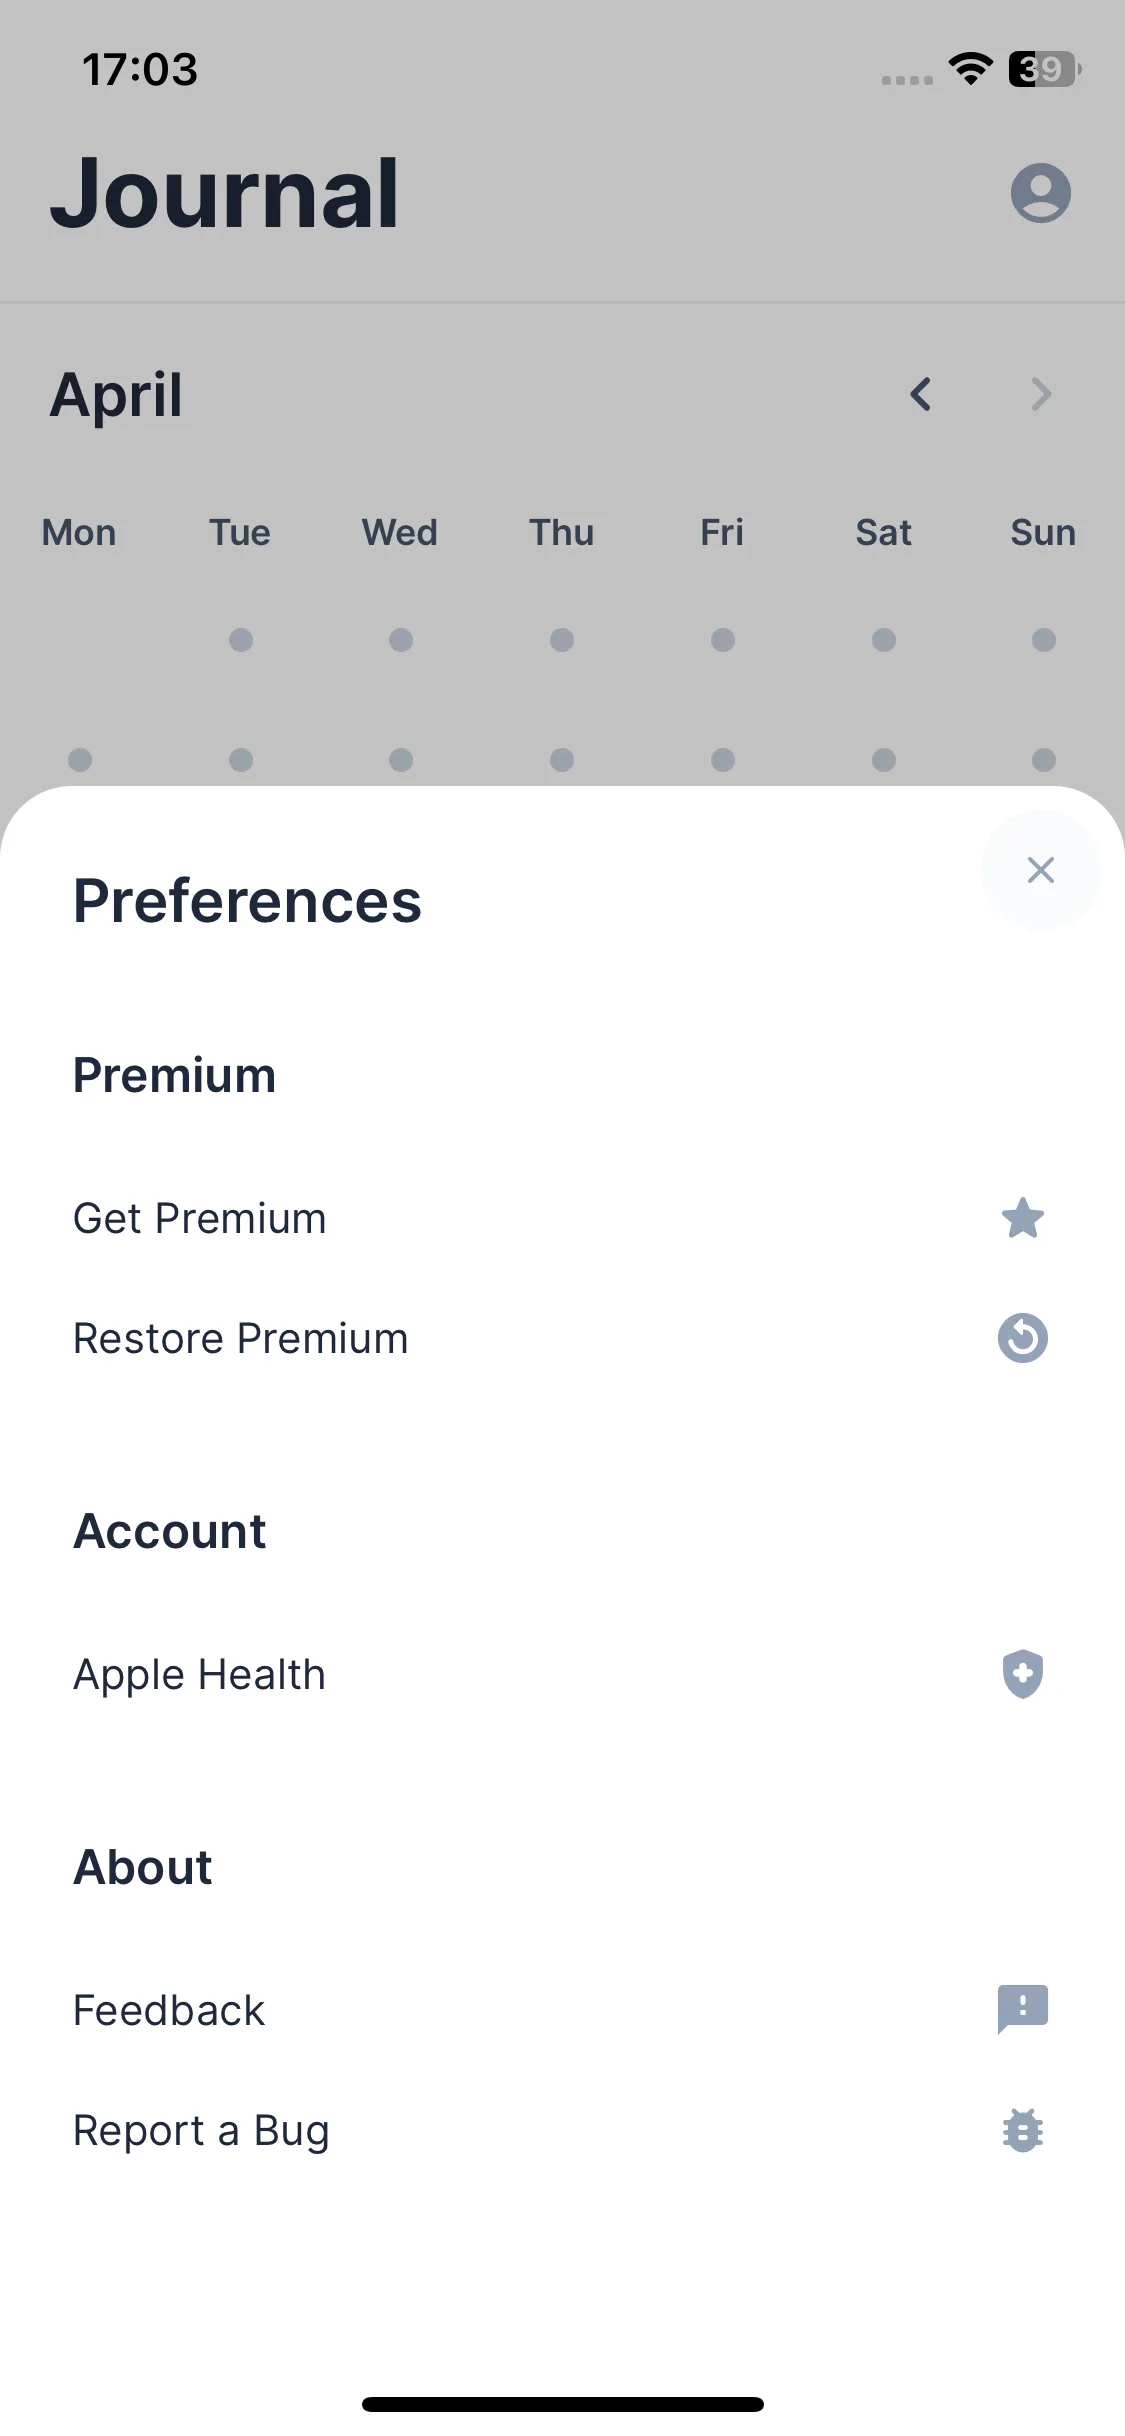This screenshot has height=2436, width=1125.
Task: Open the Feedback option
Action: point(169,2010)
